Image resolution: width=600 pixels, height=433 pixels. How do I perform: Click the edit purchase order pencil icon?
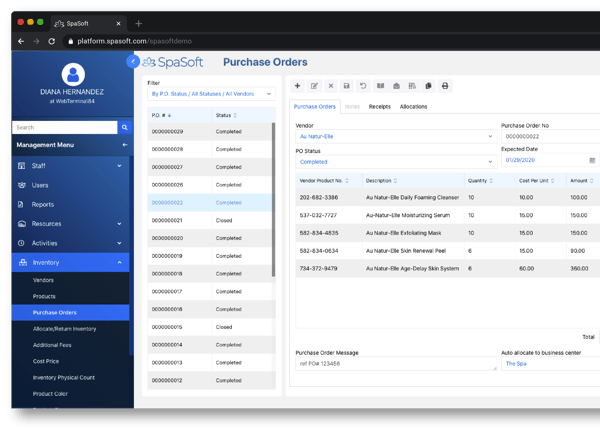click(314, 86)
